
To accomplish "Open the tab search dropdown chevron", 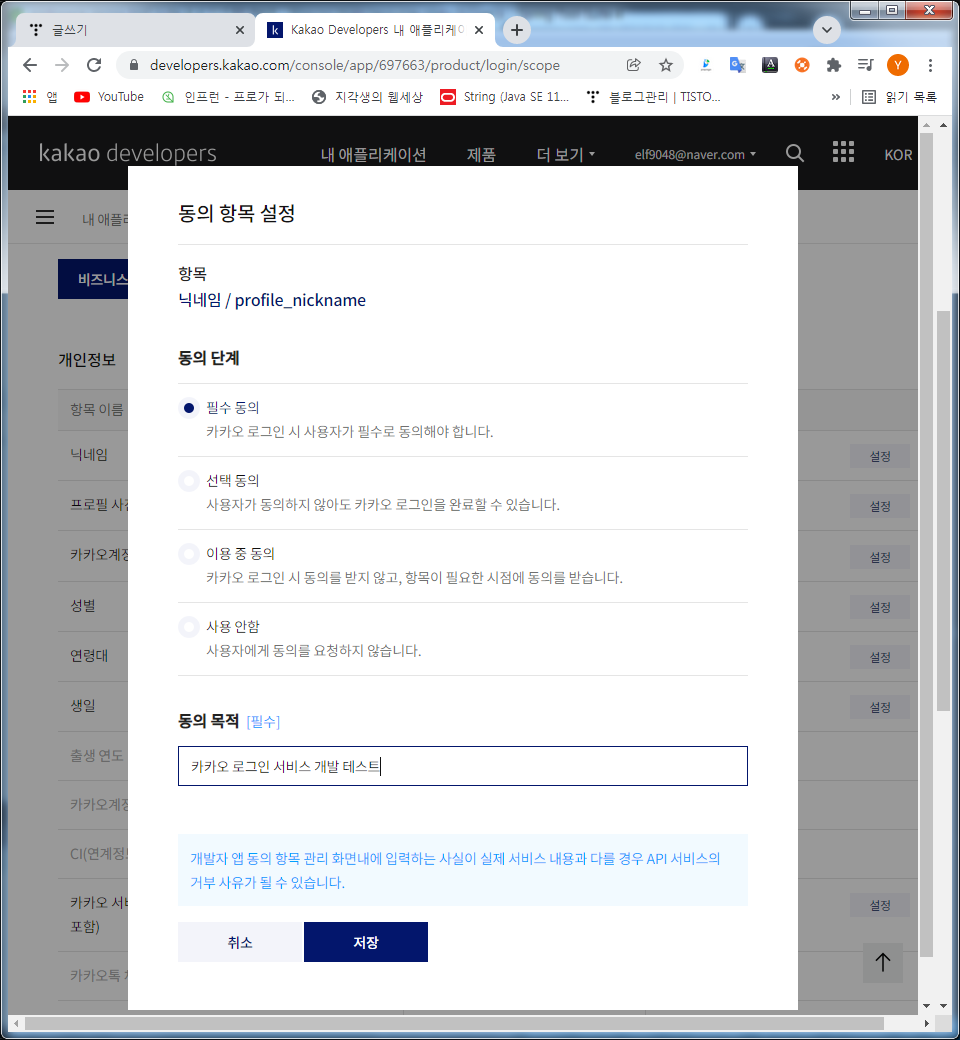I will (827, 30).
